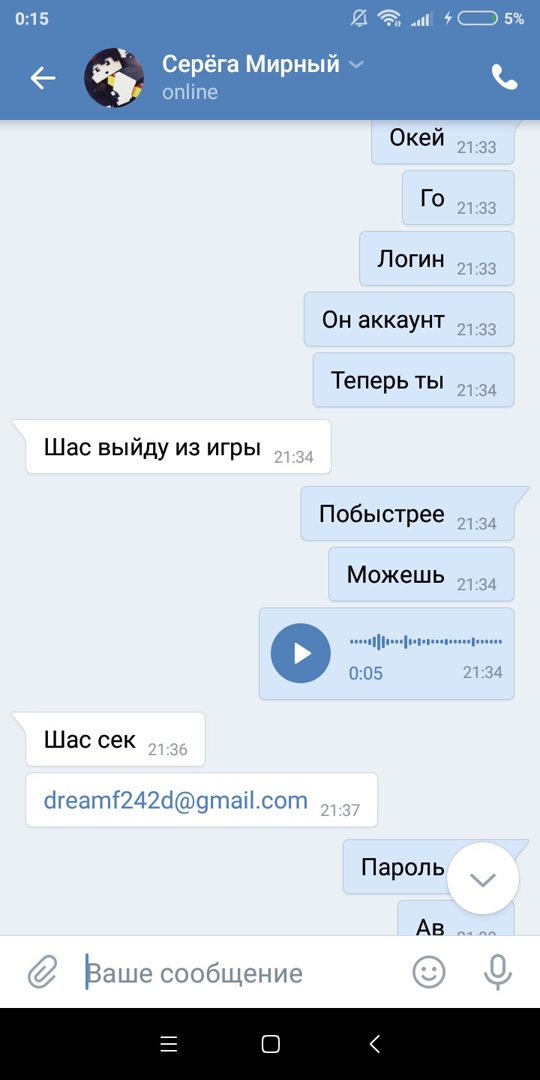Tap Android home square button

[271, 1044]
